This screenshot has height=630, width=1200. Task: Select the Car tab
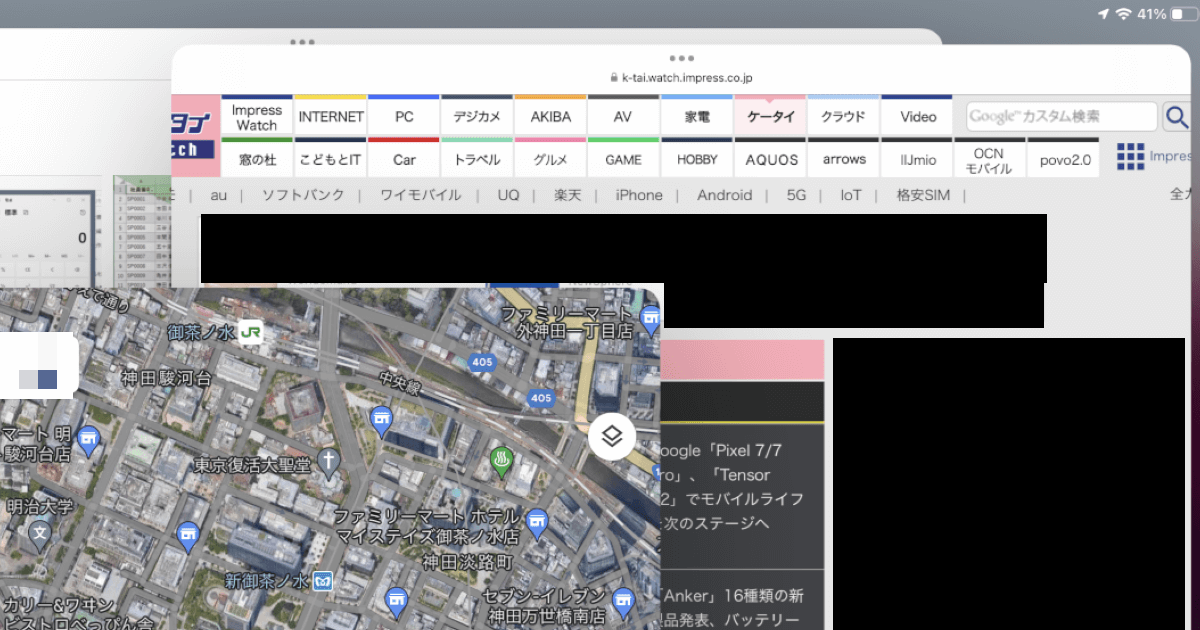coord(404,159)
